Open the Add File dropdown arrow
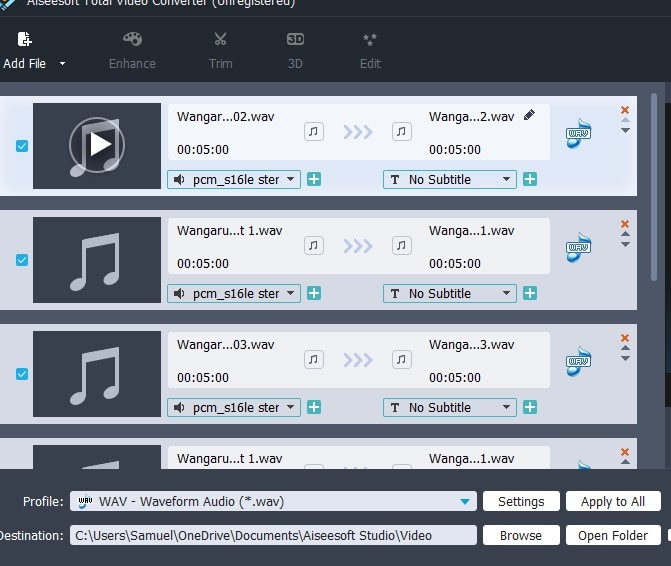This screenshot has width=671, height=566. (62, 64)
